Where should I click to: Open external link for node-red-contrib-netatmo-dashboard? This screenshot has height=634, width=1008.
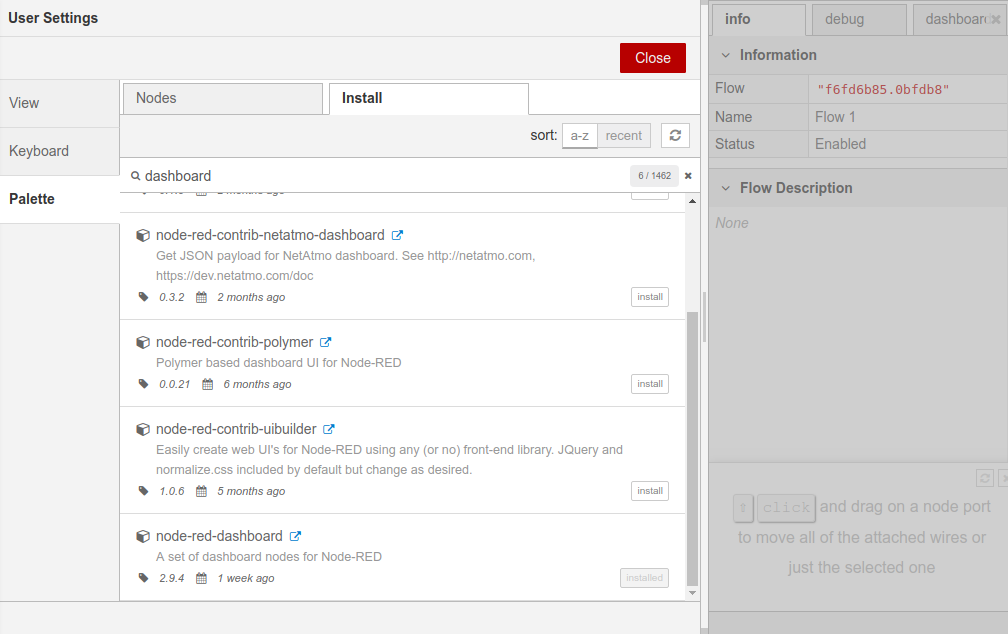(x=397, y=235)
